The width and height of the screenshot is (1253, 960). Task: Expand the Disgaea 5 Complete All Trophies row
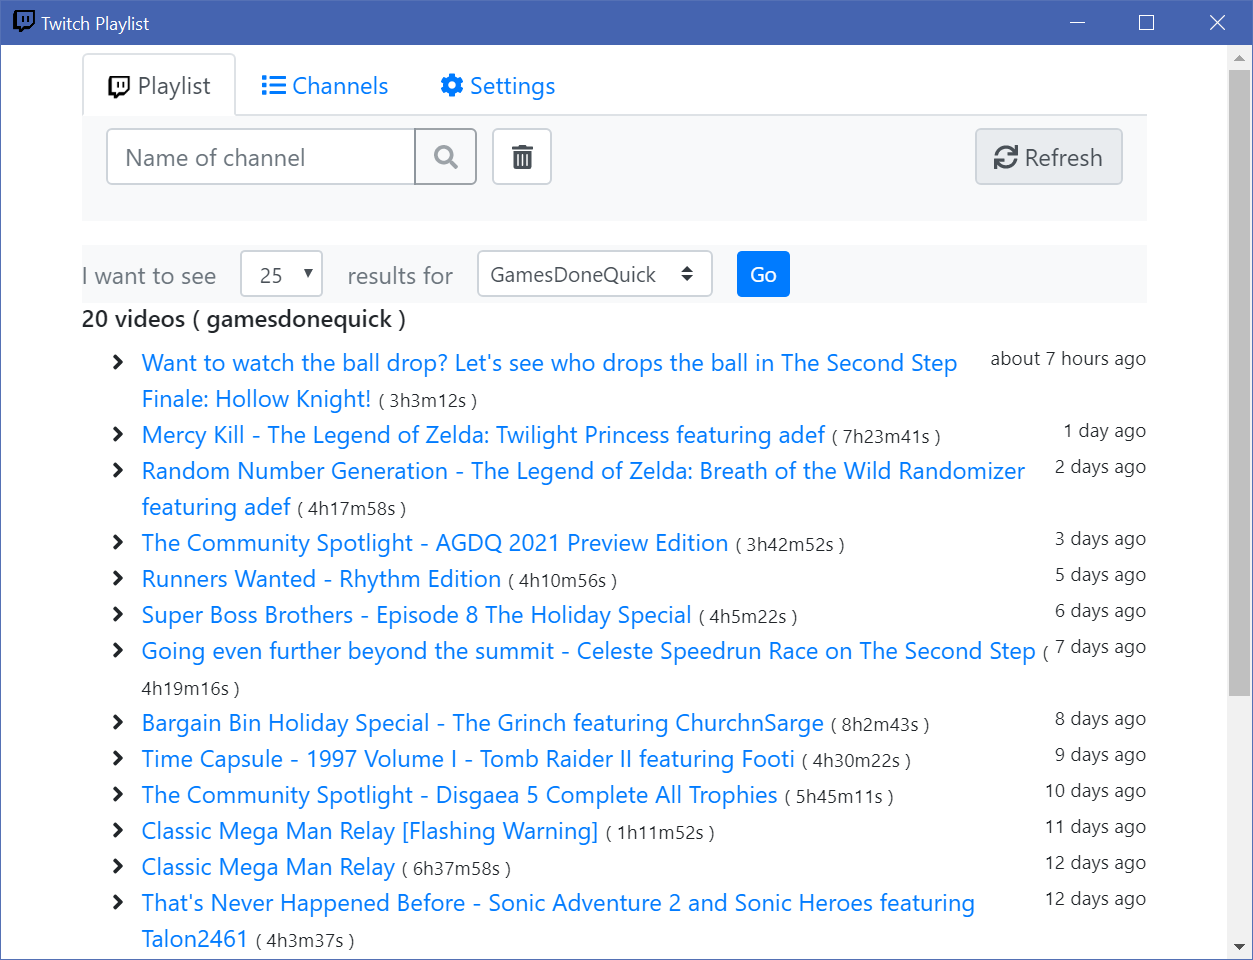(118, 795)
